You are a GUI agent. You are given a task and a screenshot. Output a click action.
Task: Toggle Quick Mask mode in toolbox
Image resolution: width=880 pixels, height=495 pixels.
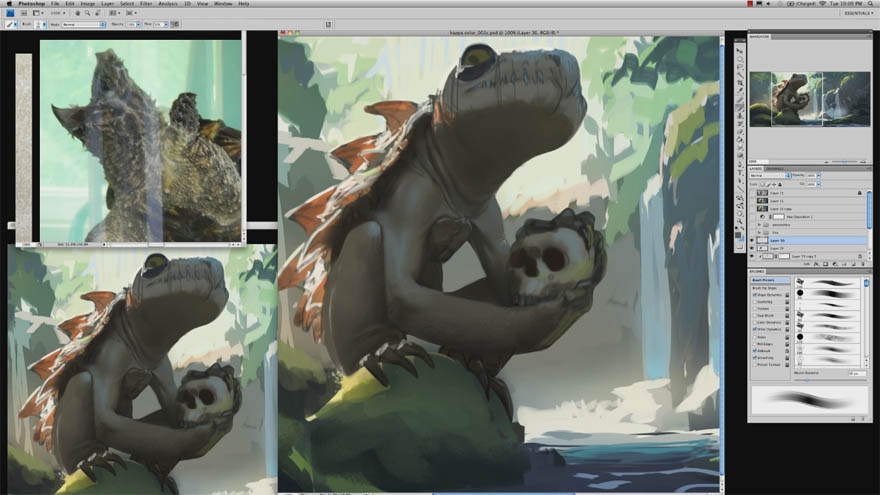pos(740,246)
